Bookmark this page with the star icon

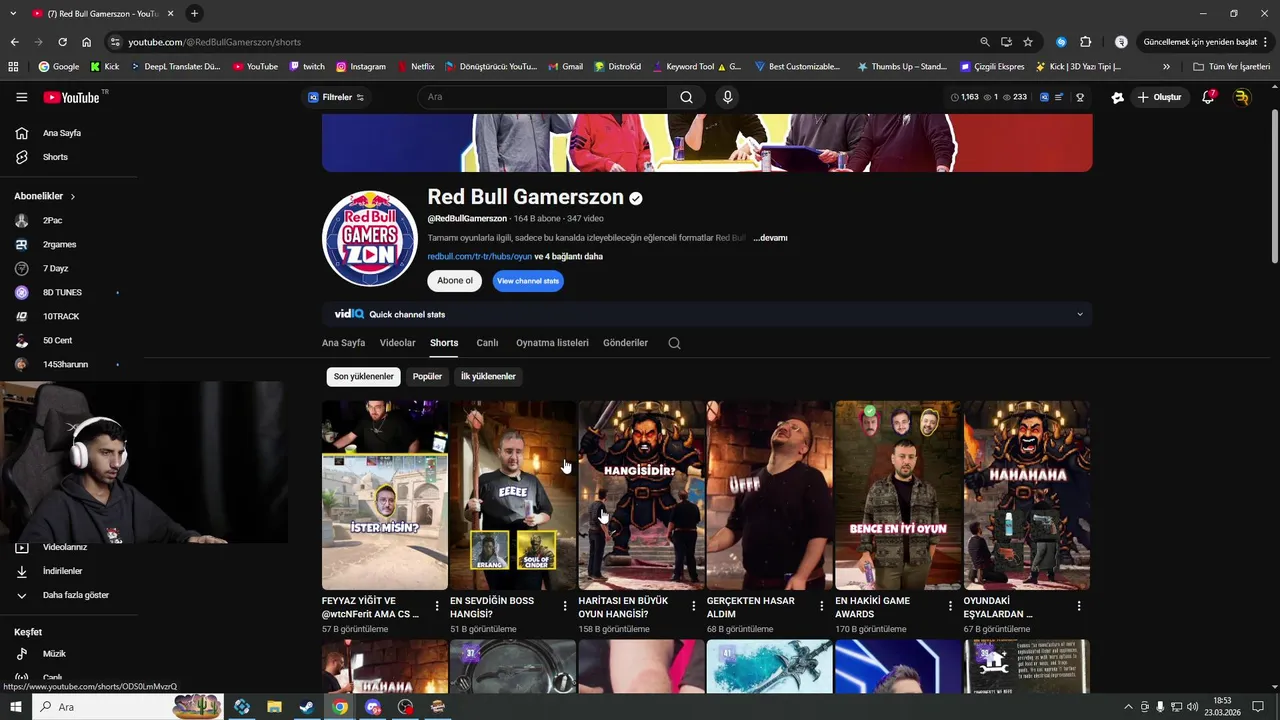click(x=1028, y=42)
